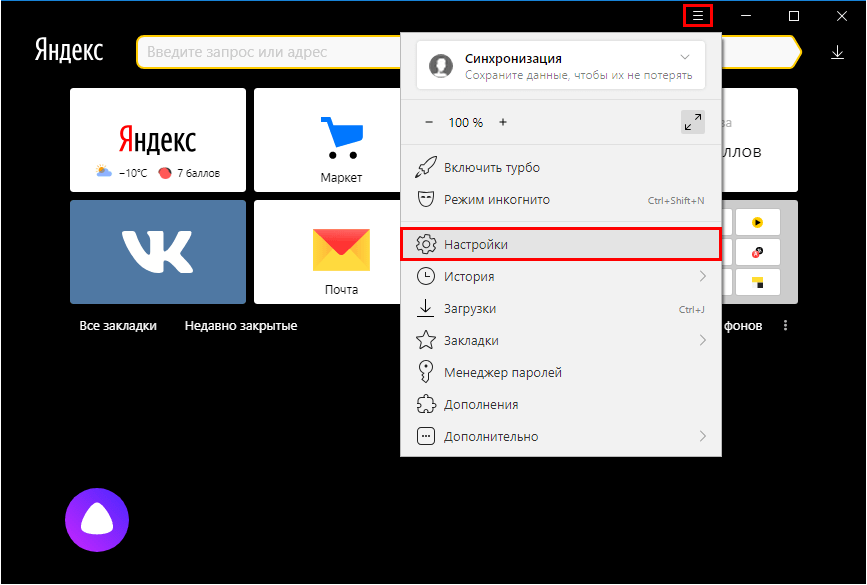
Task: Click the weather −10°C in Яндекс tile
Action: [x=122, y=173]
